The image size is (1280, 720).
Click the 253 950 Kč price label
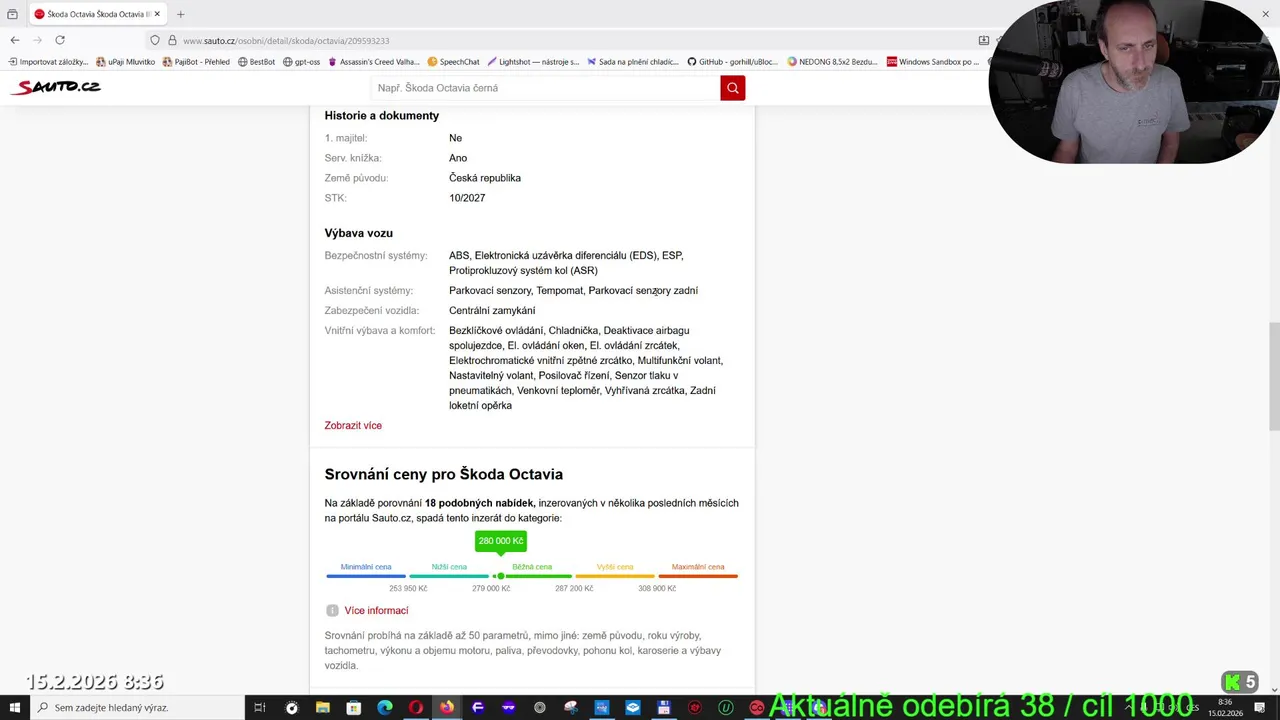tap(408, 588)
